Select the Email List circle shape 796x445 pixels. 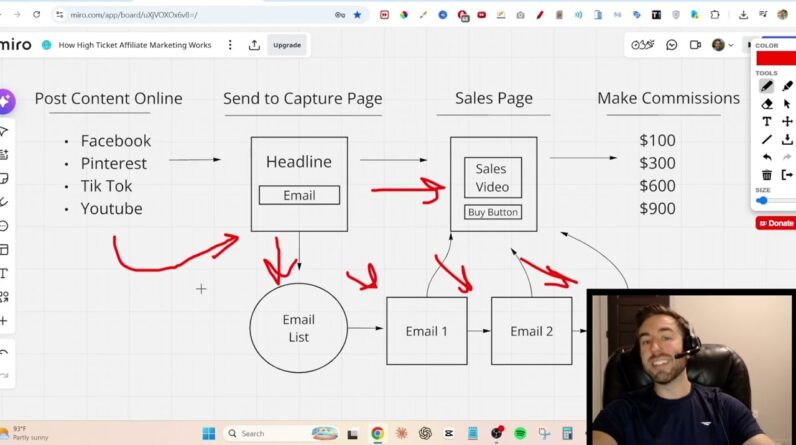(298, 328)
